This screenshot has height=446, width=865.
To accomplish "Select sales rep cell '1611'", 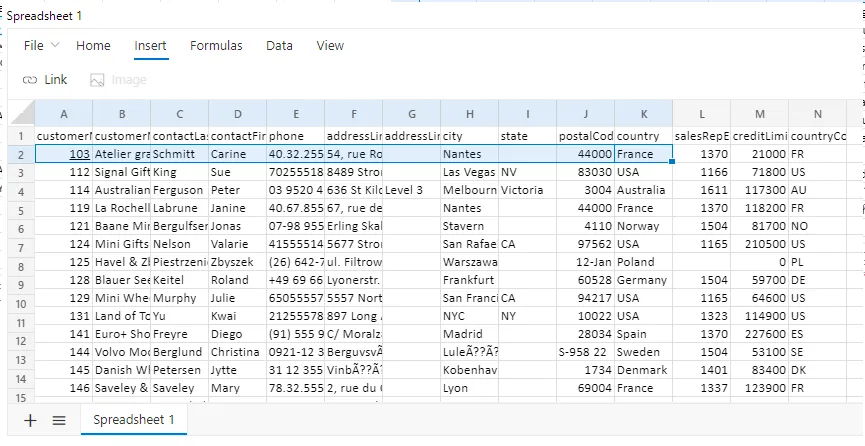I will click(702, 190).
